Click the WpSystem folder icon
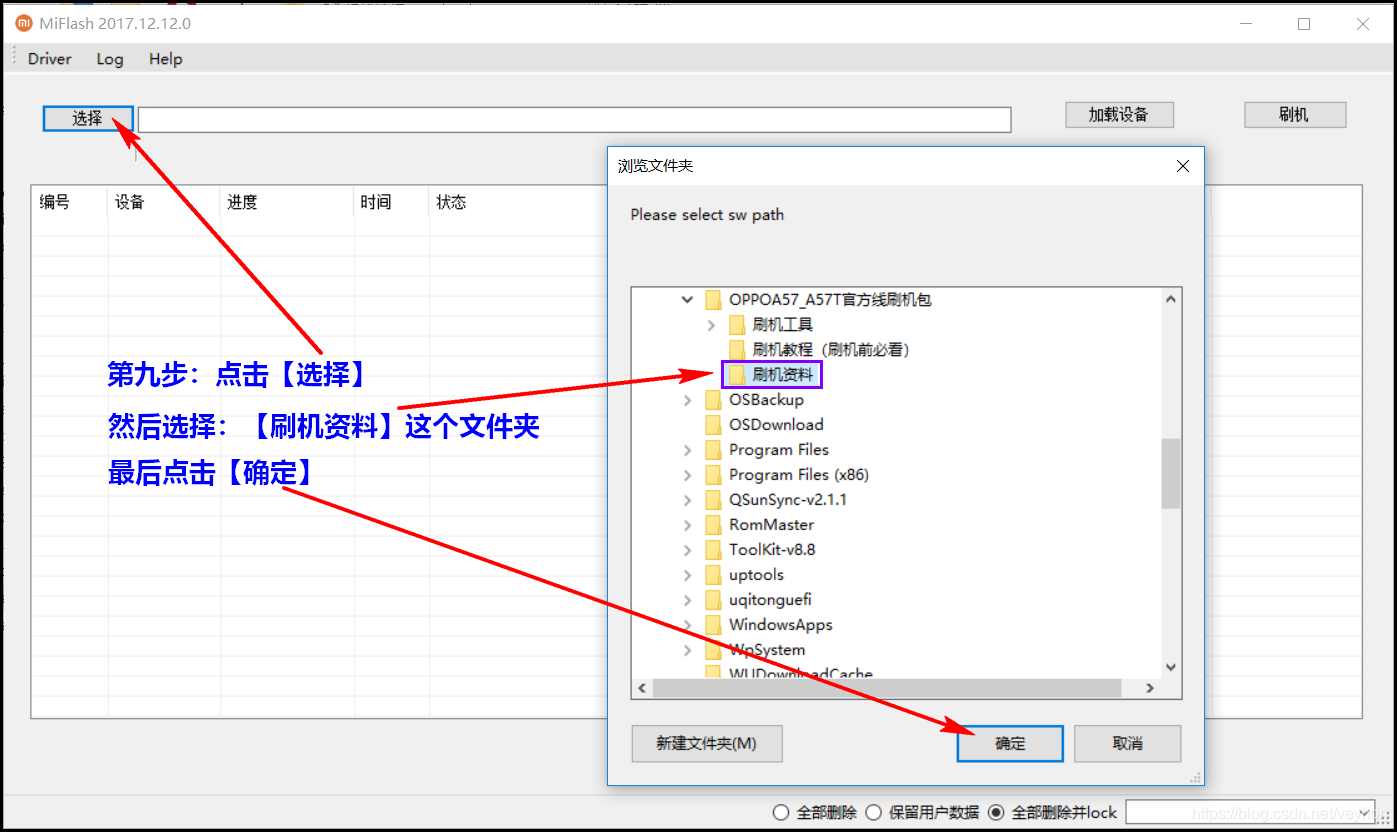 tap(713, 650)
